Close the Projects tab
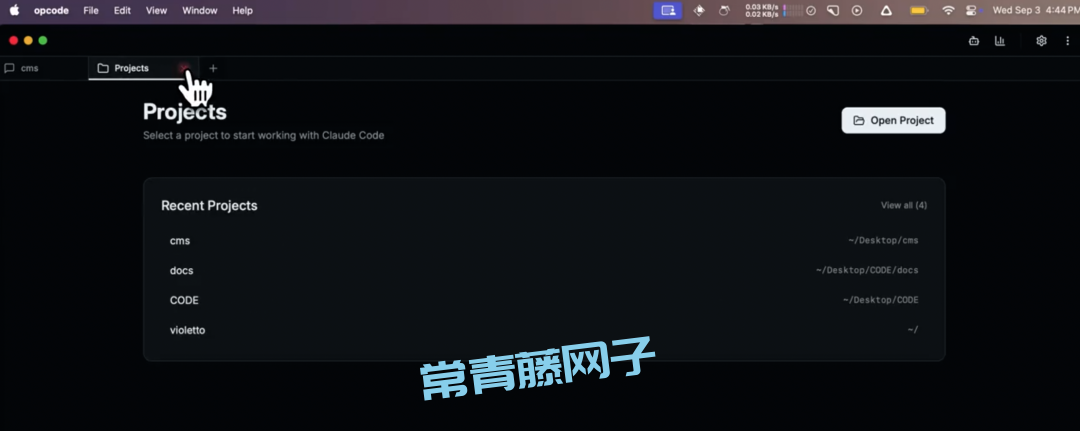Screen dimensions: 1080x431 184,68
